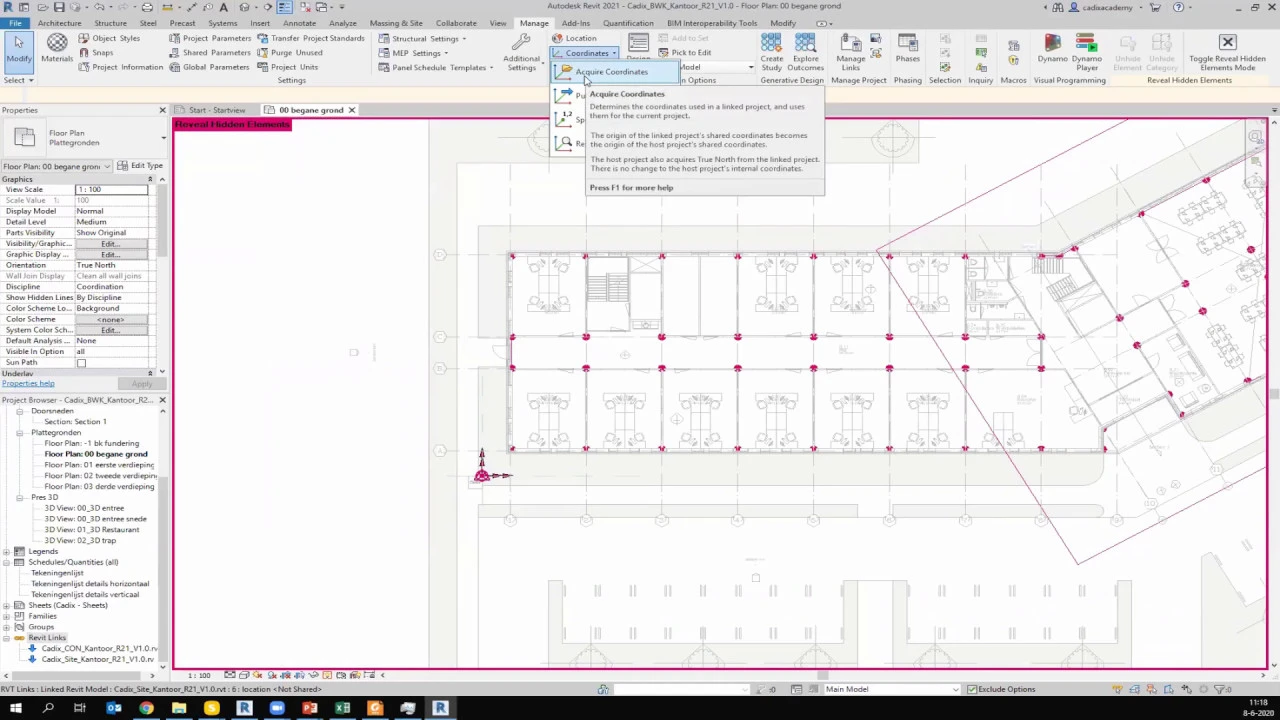Screen dimensions: 1280x720
Task: Open MEP Settings dropdown
Action: 413,53
